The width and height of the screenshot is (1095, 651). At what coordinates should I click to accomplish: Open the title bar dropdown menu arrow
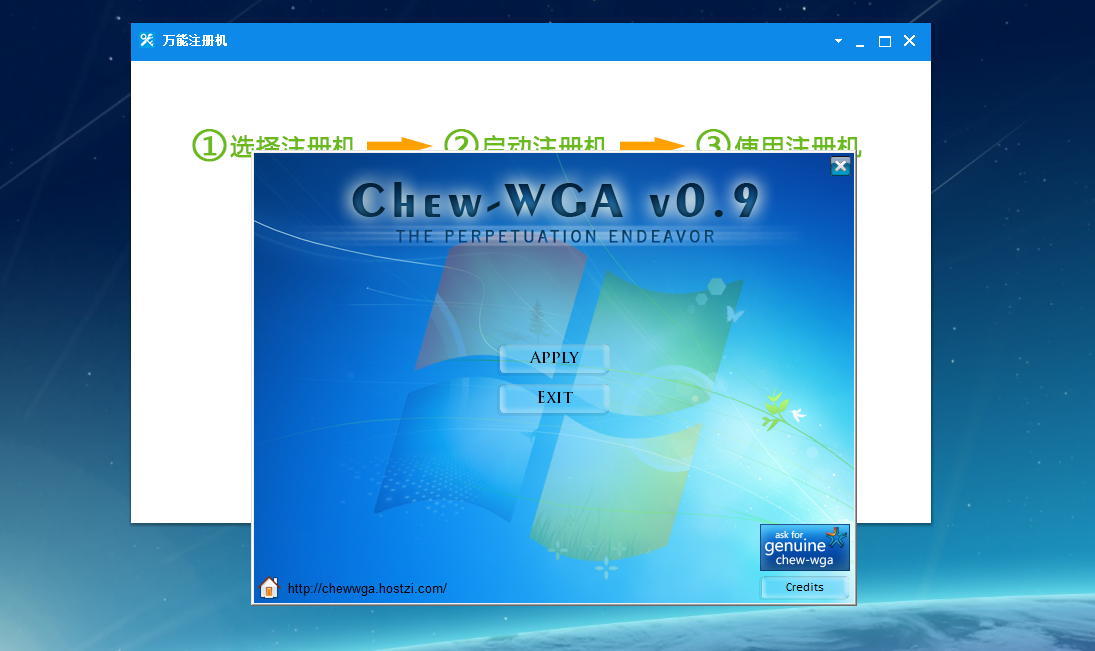point(838,41)
